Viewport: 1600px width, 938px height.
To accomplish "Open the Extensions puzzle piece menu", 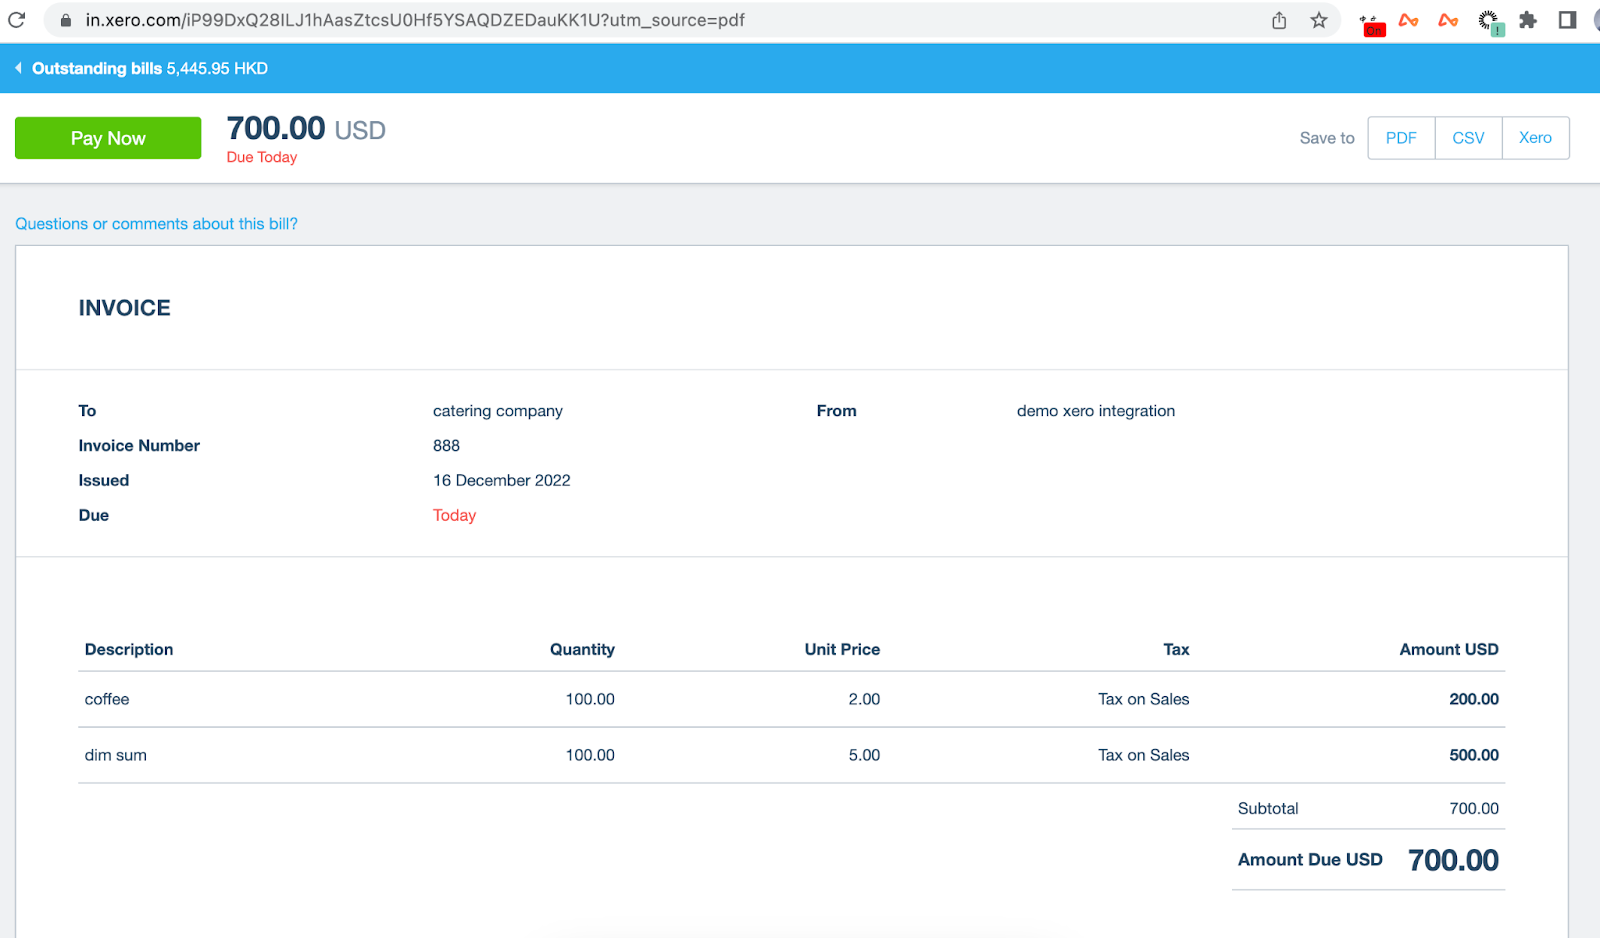I will pos(1528,20).
